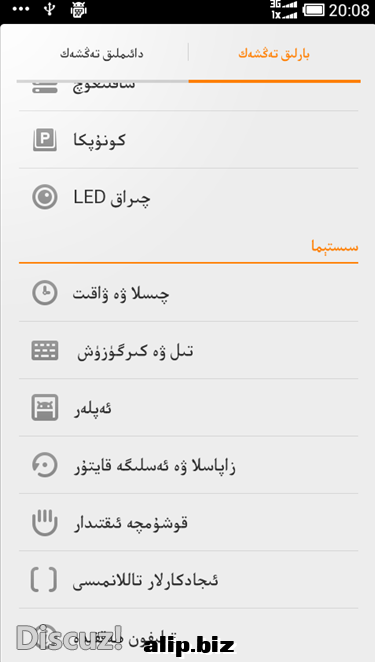Open the LED چىراق settings entry

[x=189, y=197]
